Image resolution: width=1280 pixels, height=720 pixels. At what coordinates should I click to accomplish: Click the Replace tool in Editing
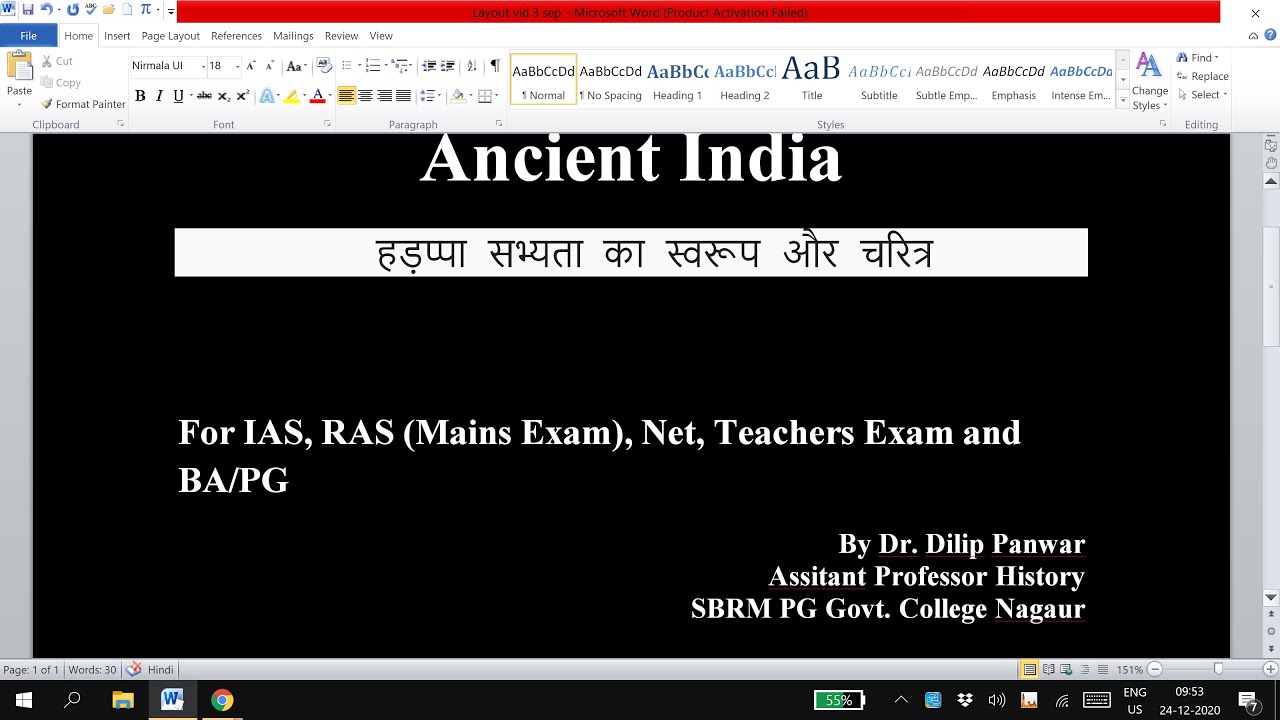pos(1202,76)
